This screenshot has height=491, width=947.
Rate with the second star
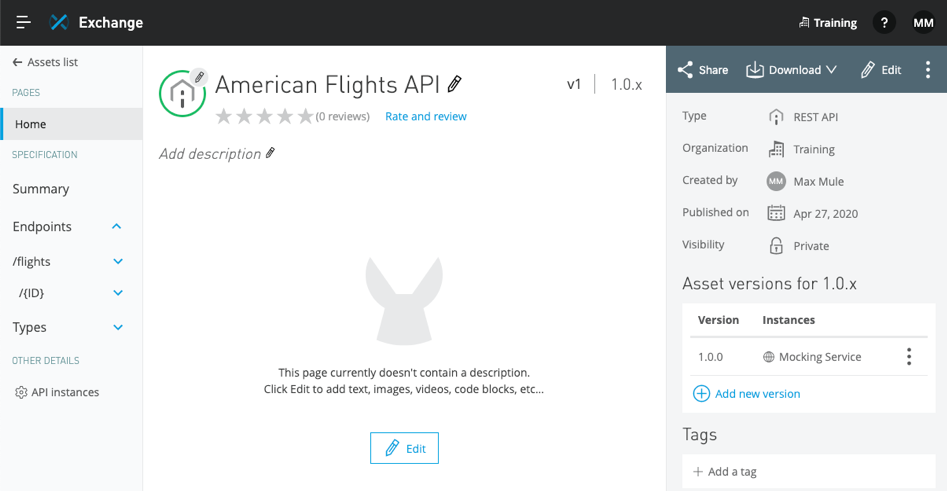pos(244,116)
